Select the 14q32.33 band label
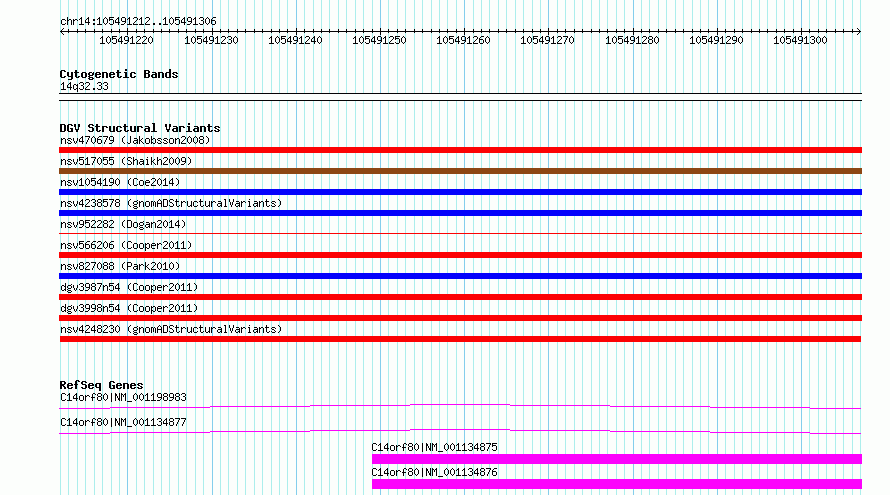Viewport: 890px width, 495px height. pos(84,86)
